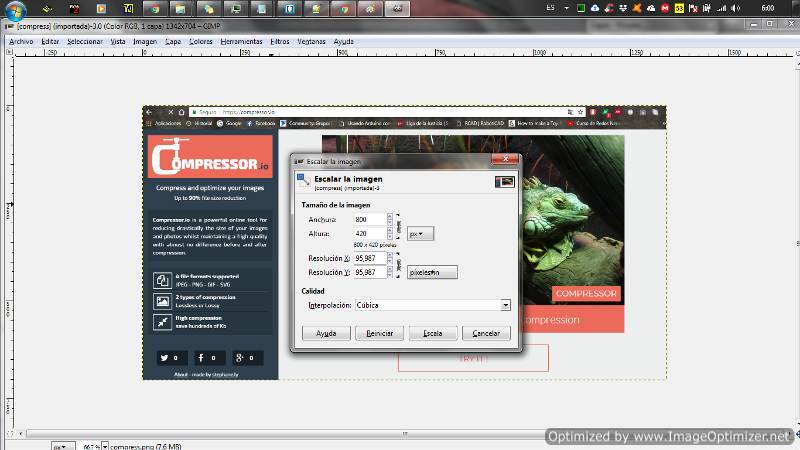Click the Anchura spinner arrows
The height and width of the screenshot is (450, 800).
click(390, 219)
